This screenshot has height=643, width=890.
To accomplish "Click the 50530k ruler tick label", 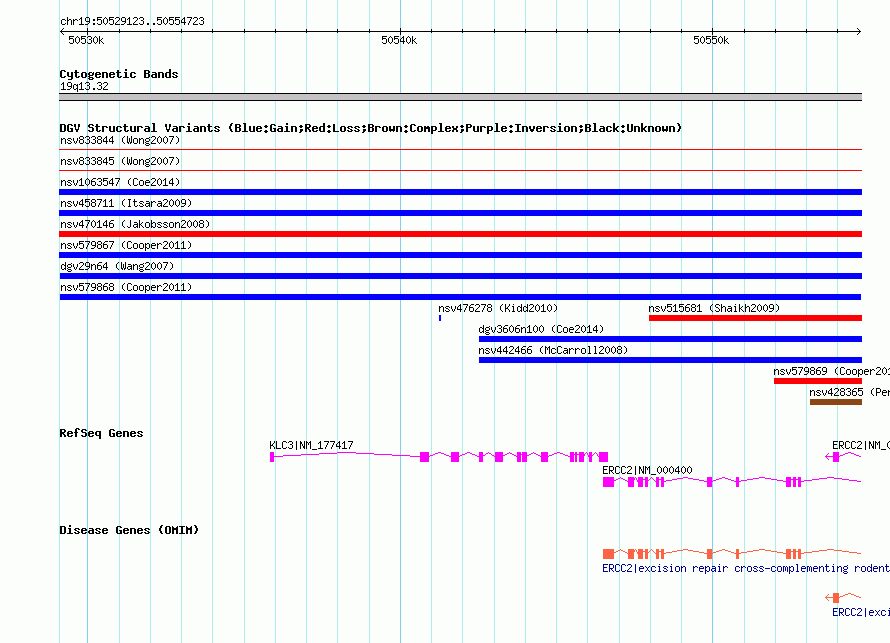I will click(86, 40).
